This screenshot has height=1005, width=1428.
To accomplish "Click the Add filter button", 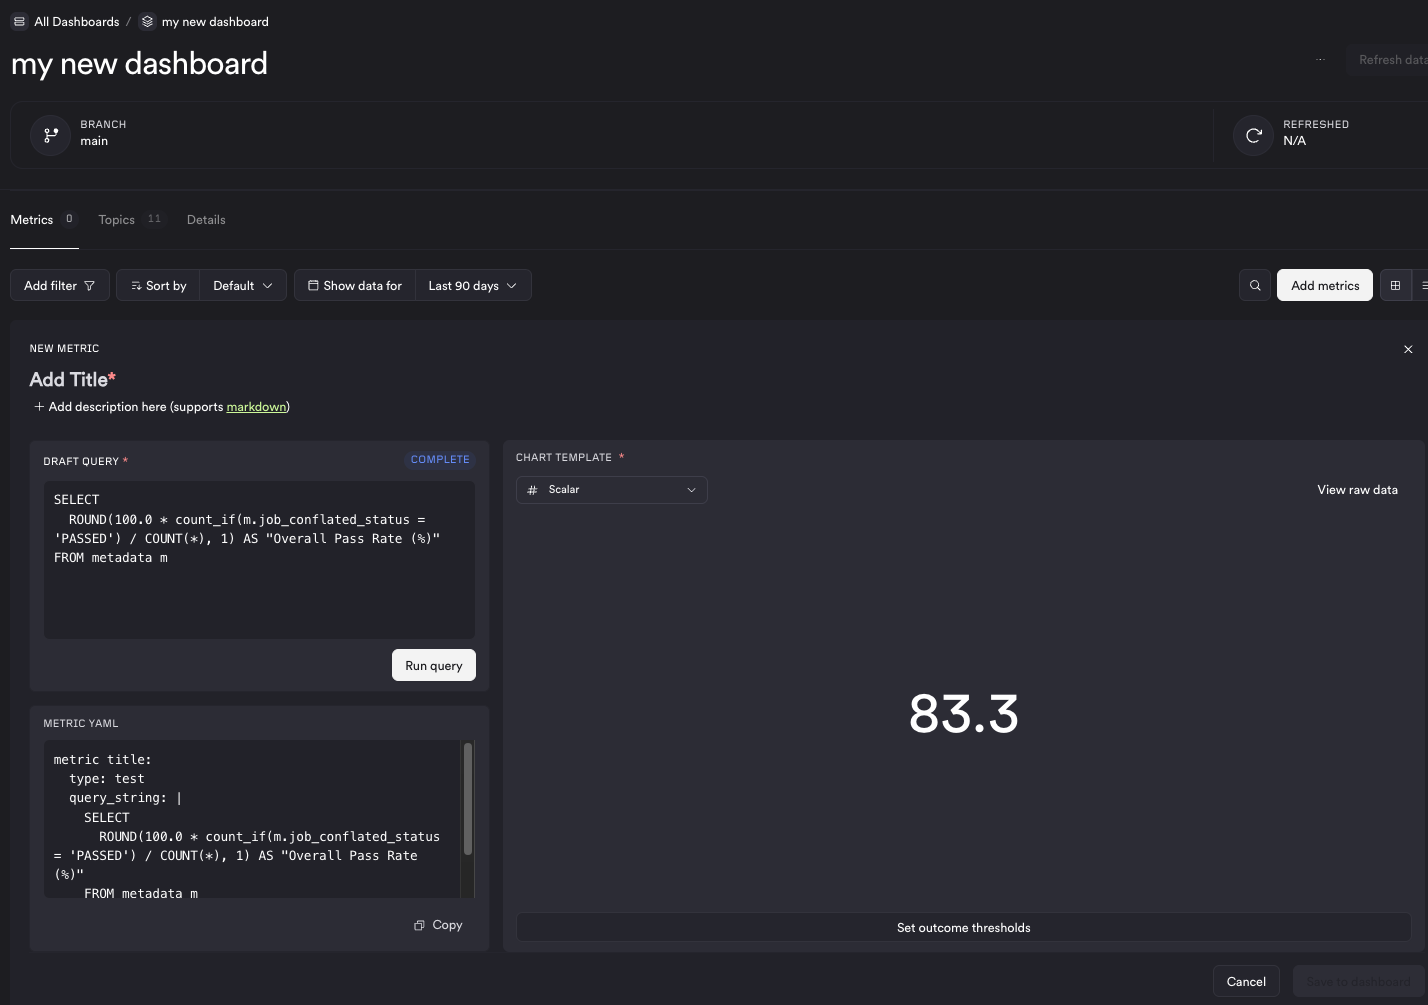I will (x=60, y=285).
